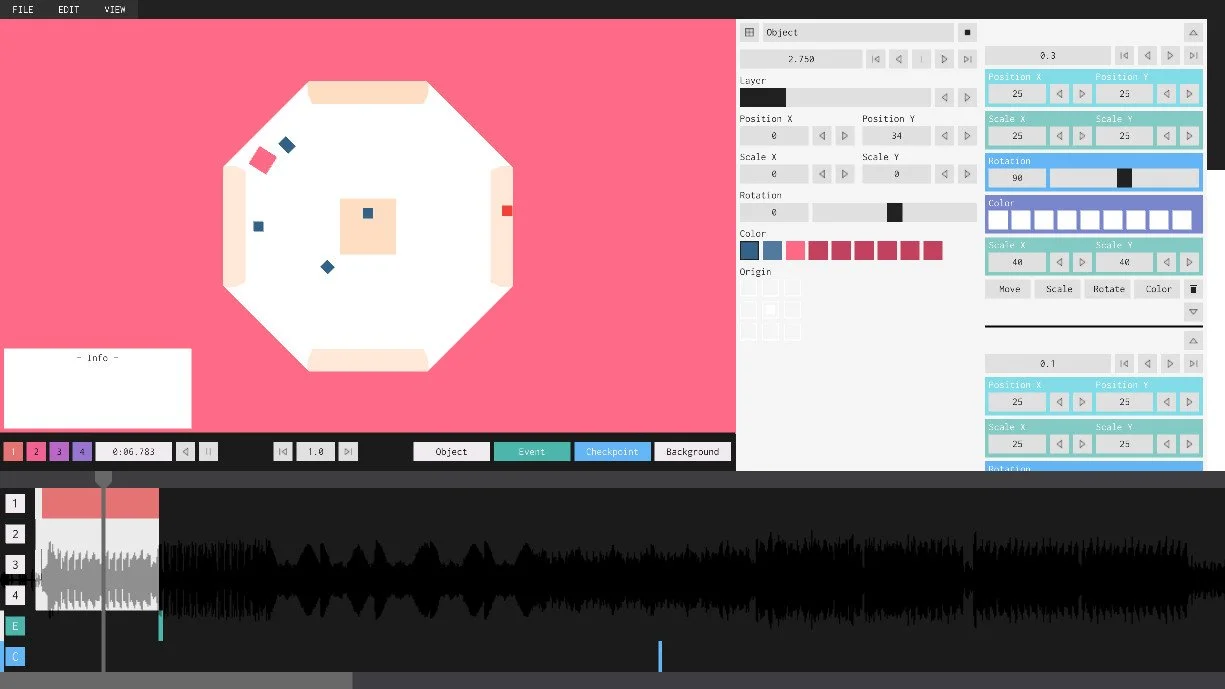Expand with down triangle below trash icon
The height and width of the screenshot is (689, 1225).
point(1192,312)
